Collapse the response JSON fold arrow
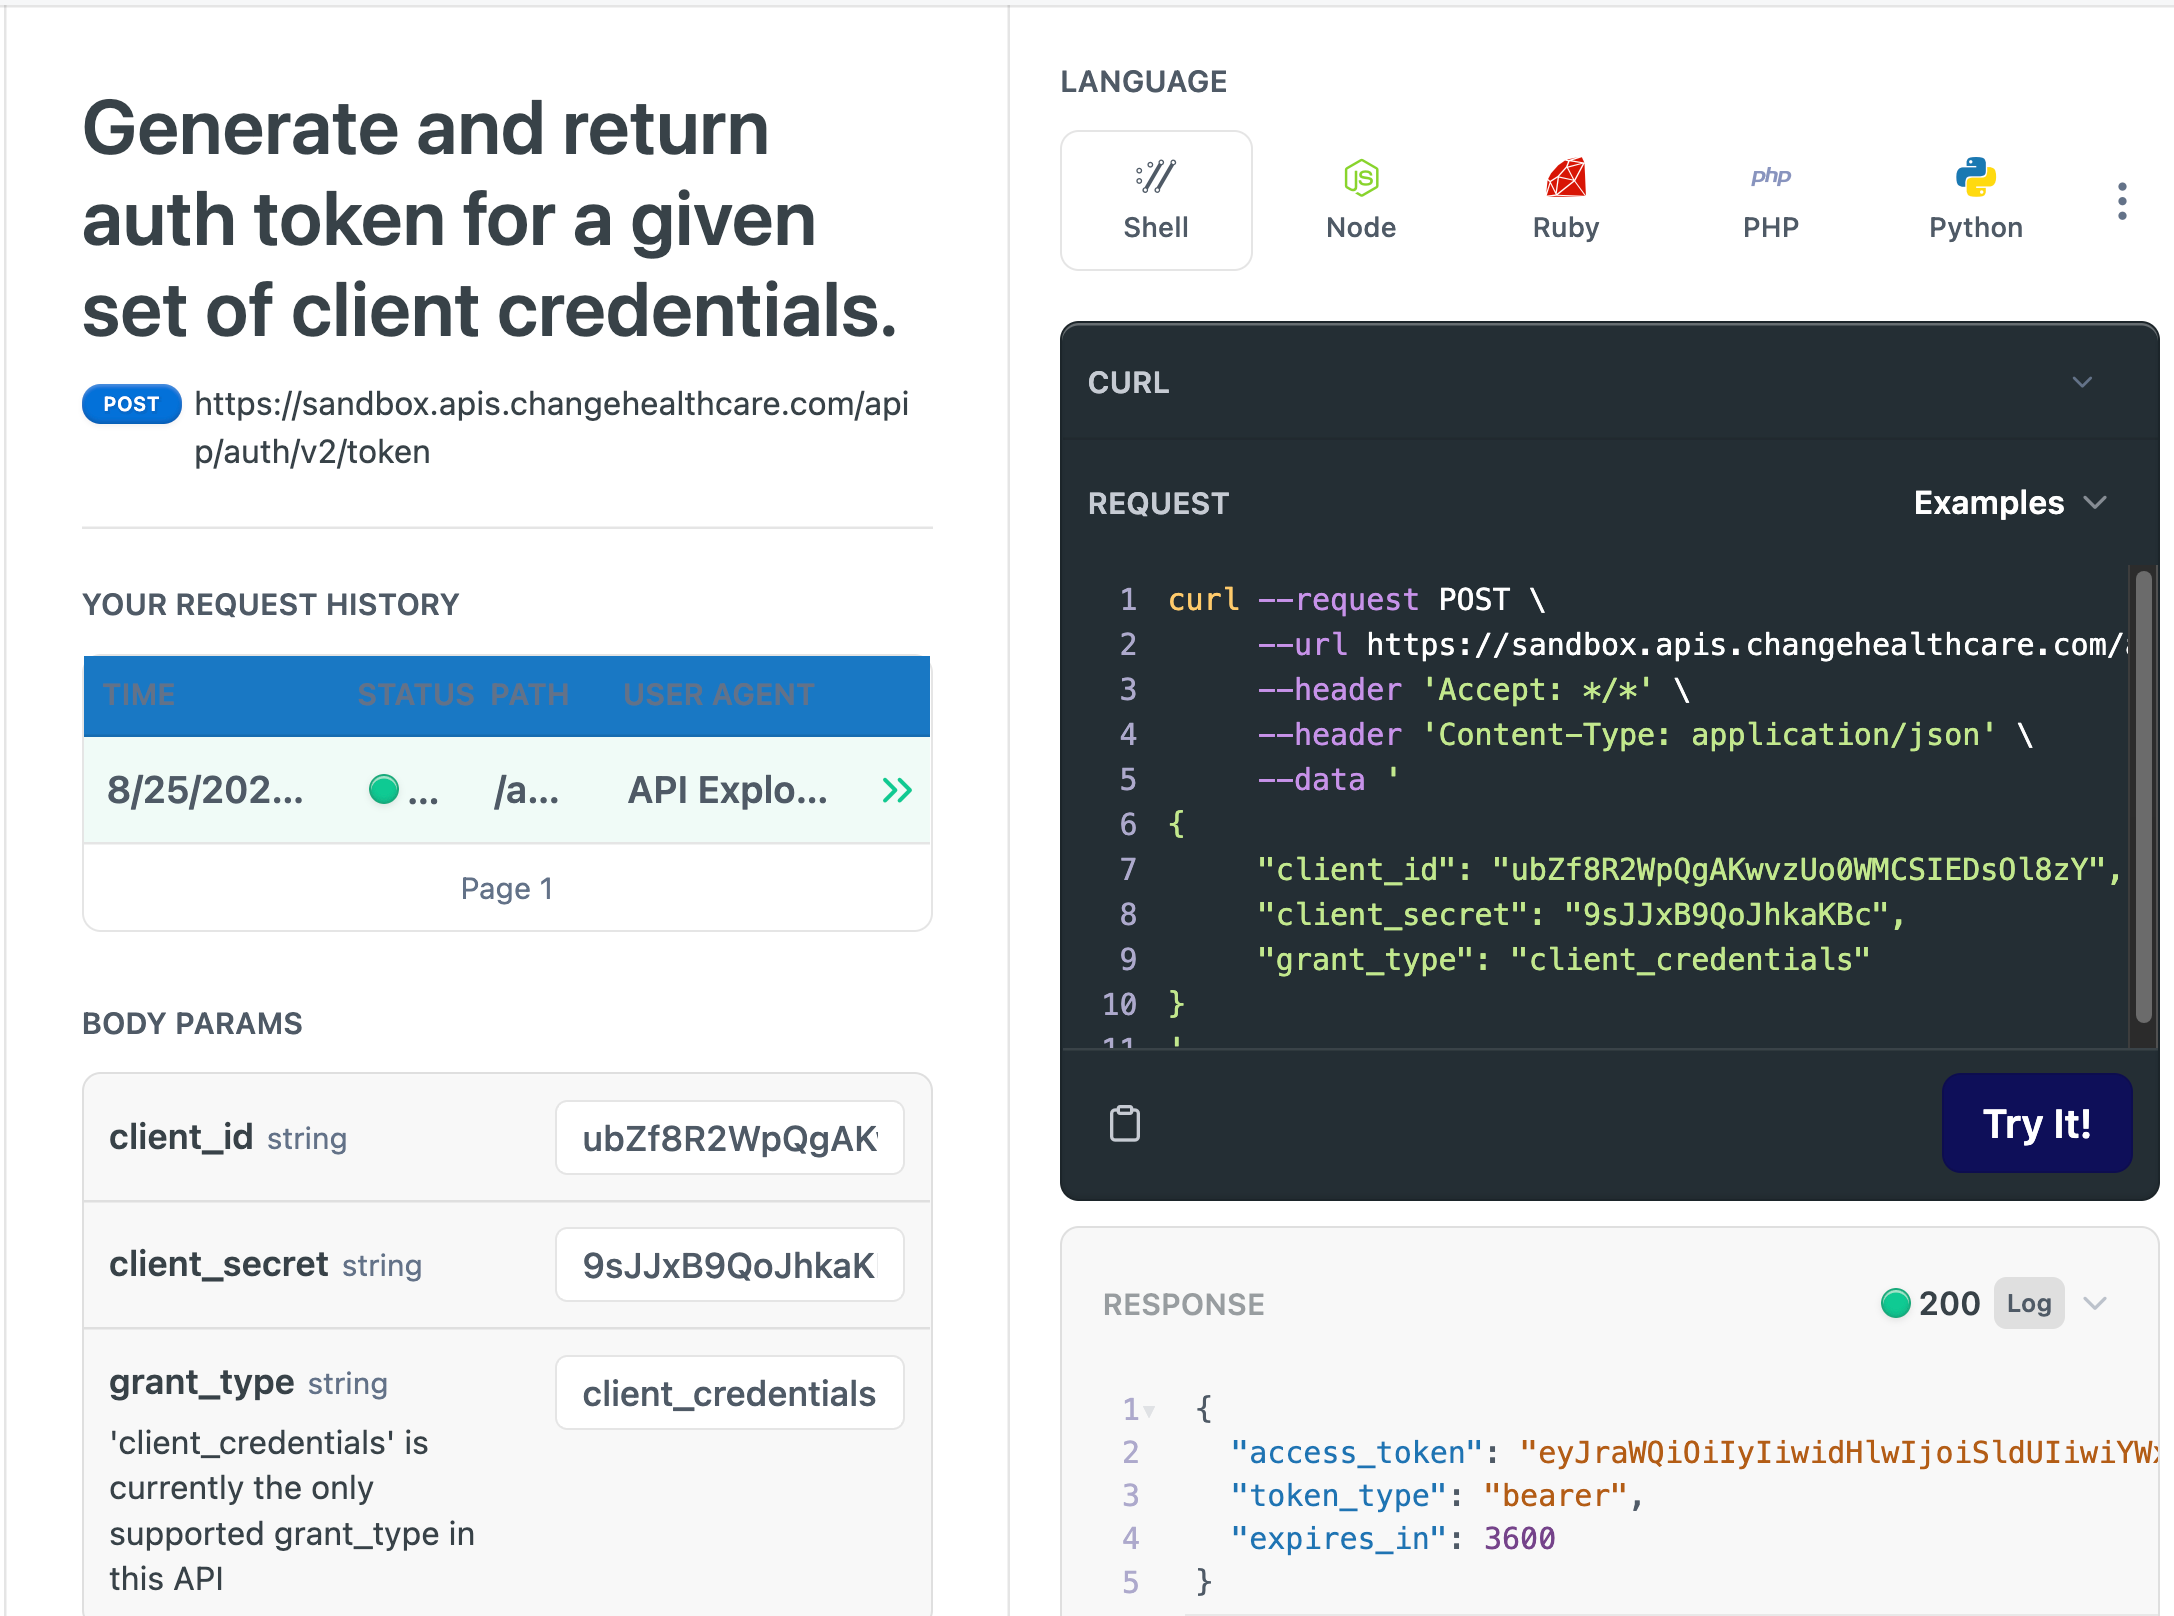Image resolution: width=2174 pixels, height=1616 pixels. 1150,1410
